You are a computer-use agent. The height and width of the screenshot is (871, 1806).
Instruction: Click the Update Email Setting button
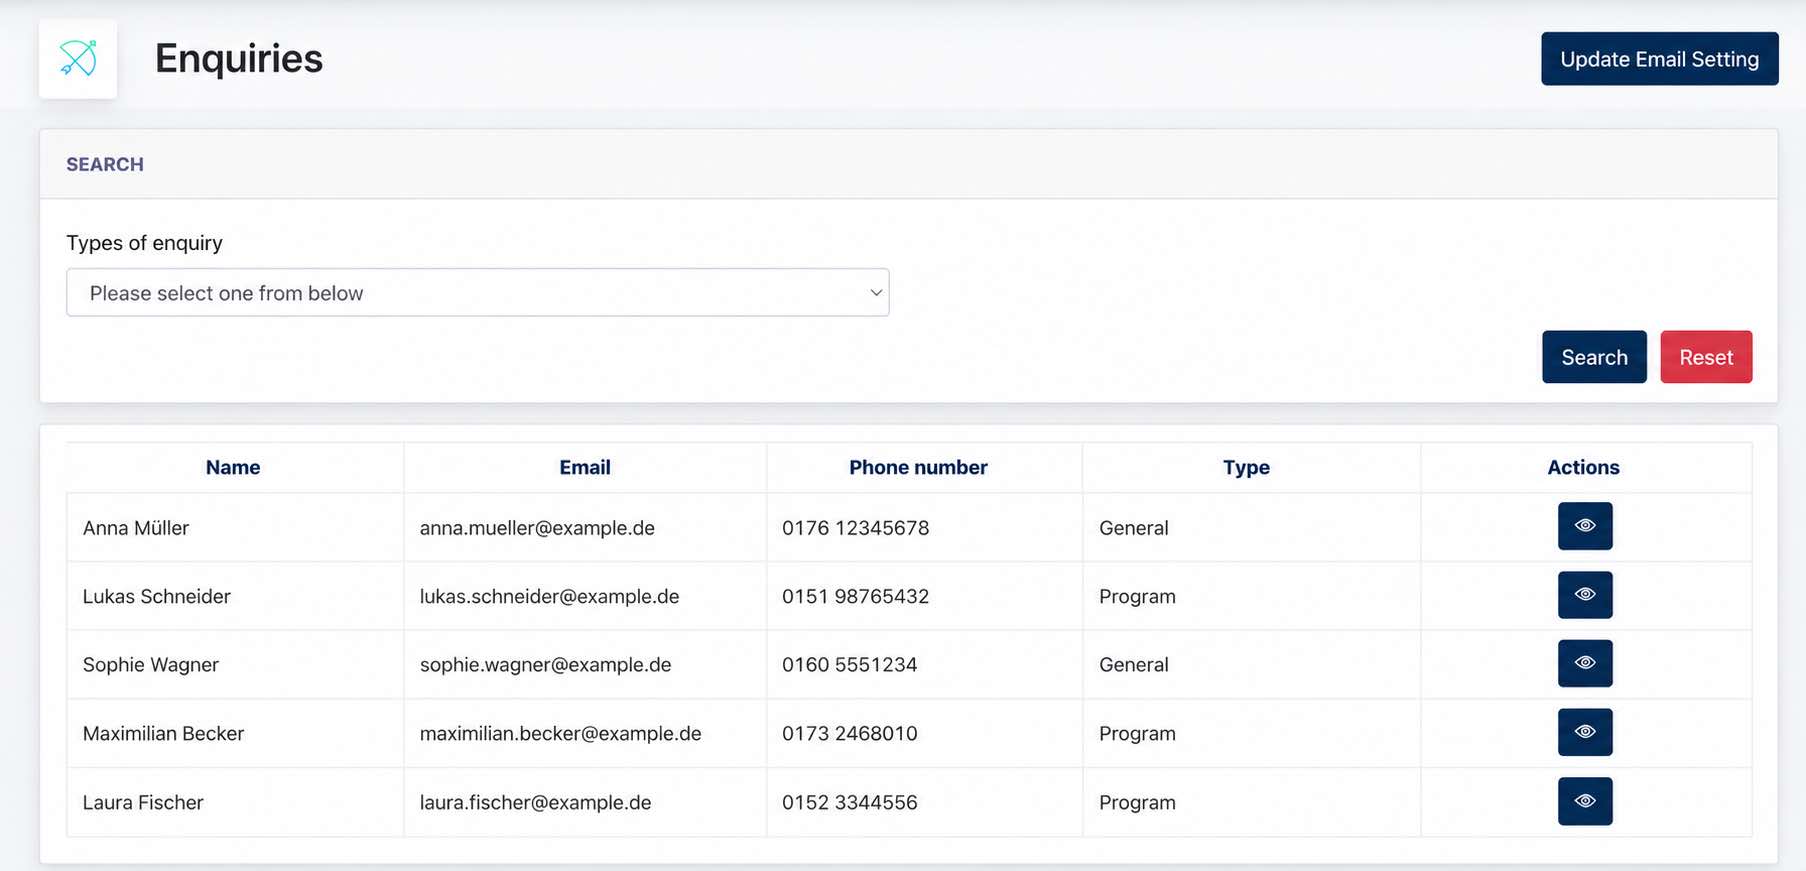tap(1659, 59)
